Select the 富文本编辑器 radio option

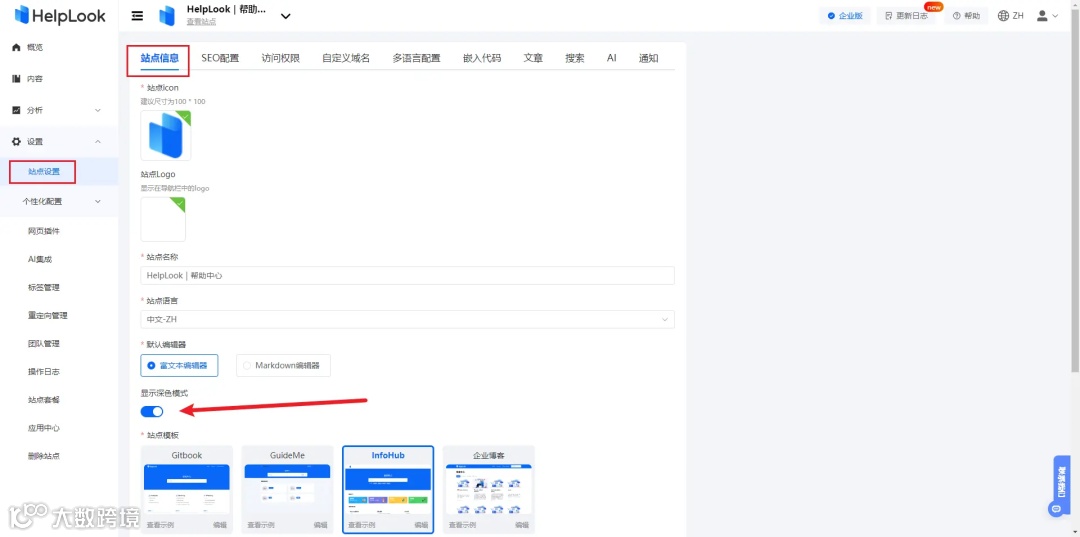point(179,366)
